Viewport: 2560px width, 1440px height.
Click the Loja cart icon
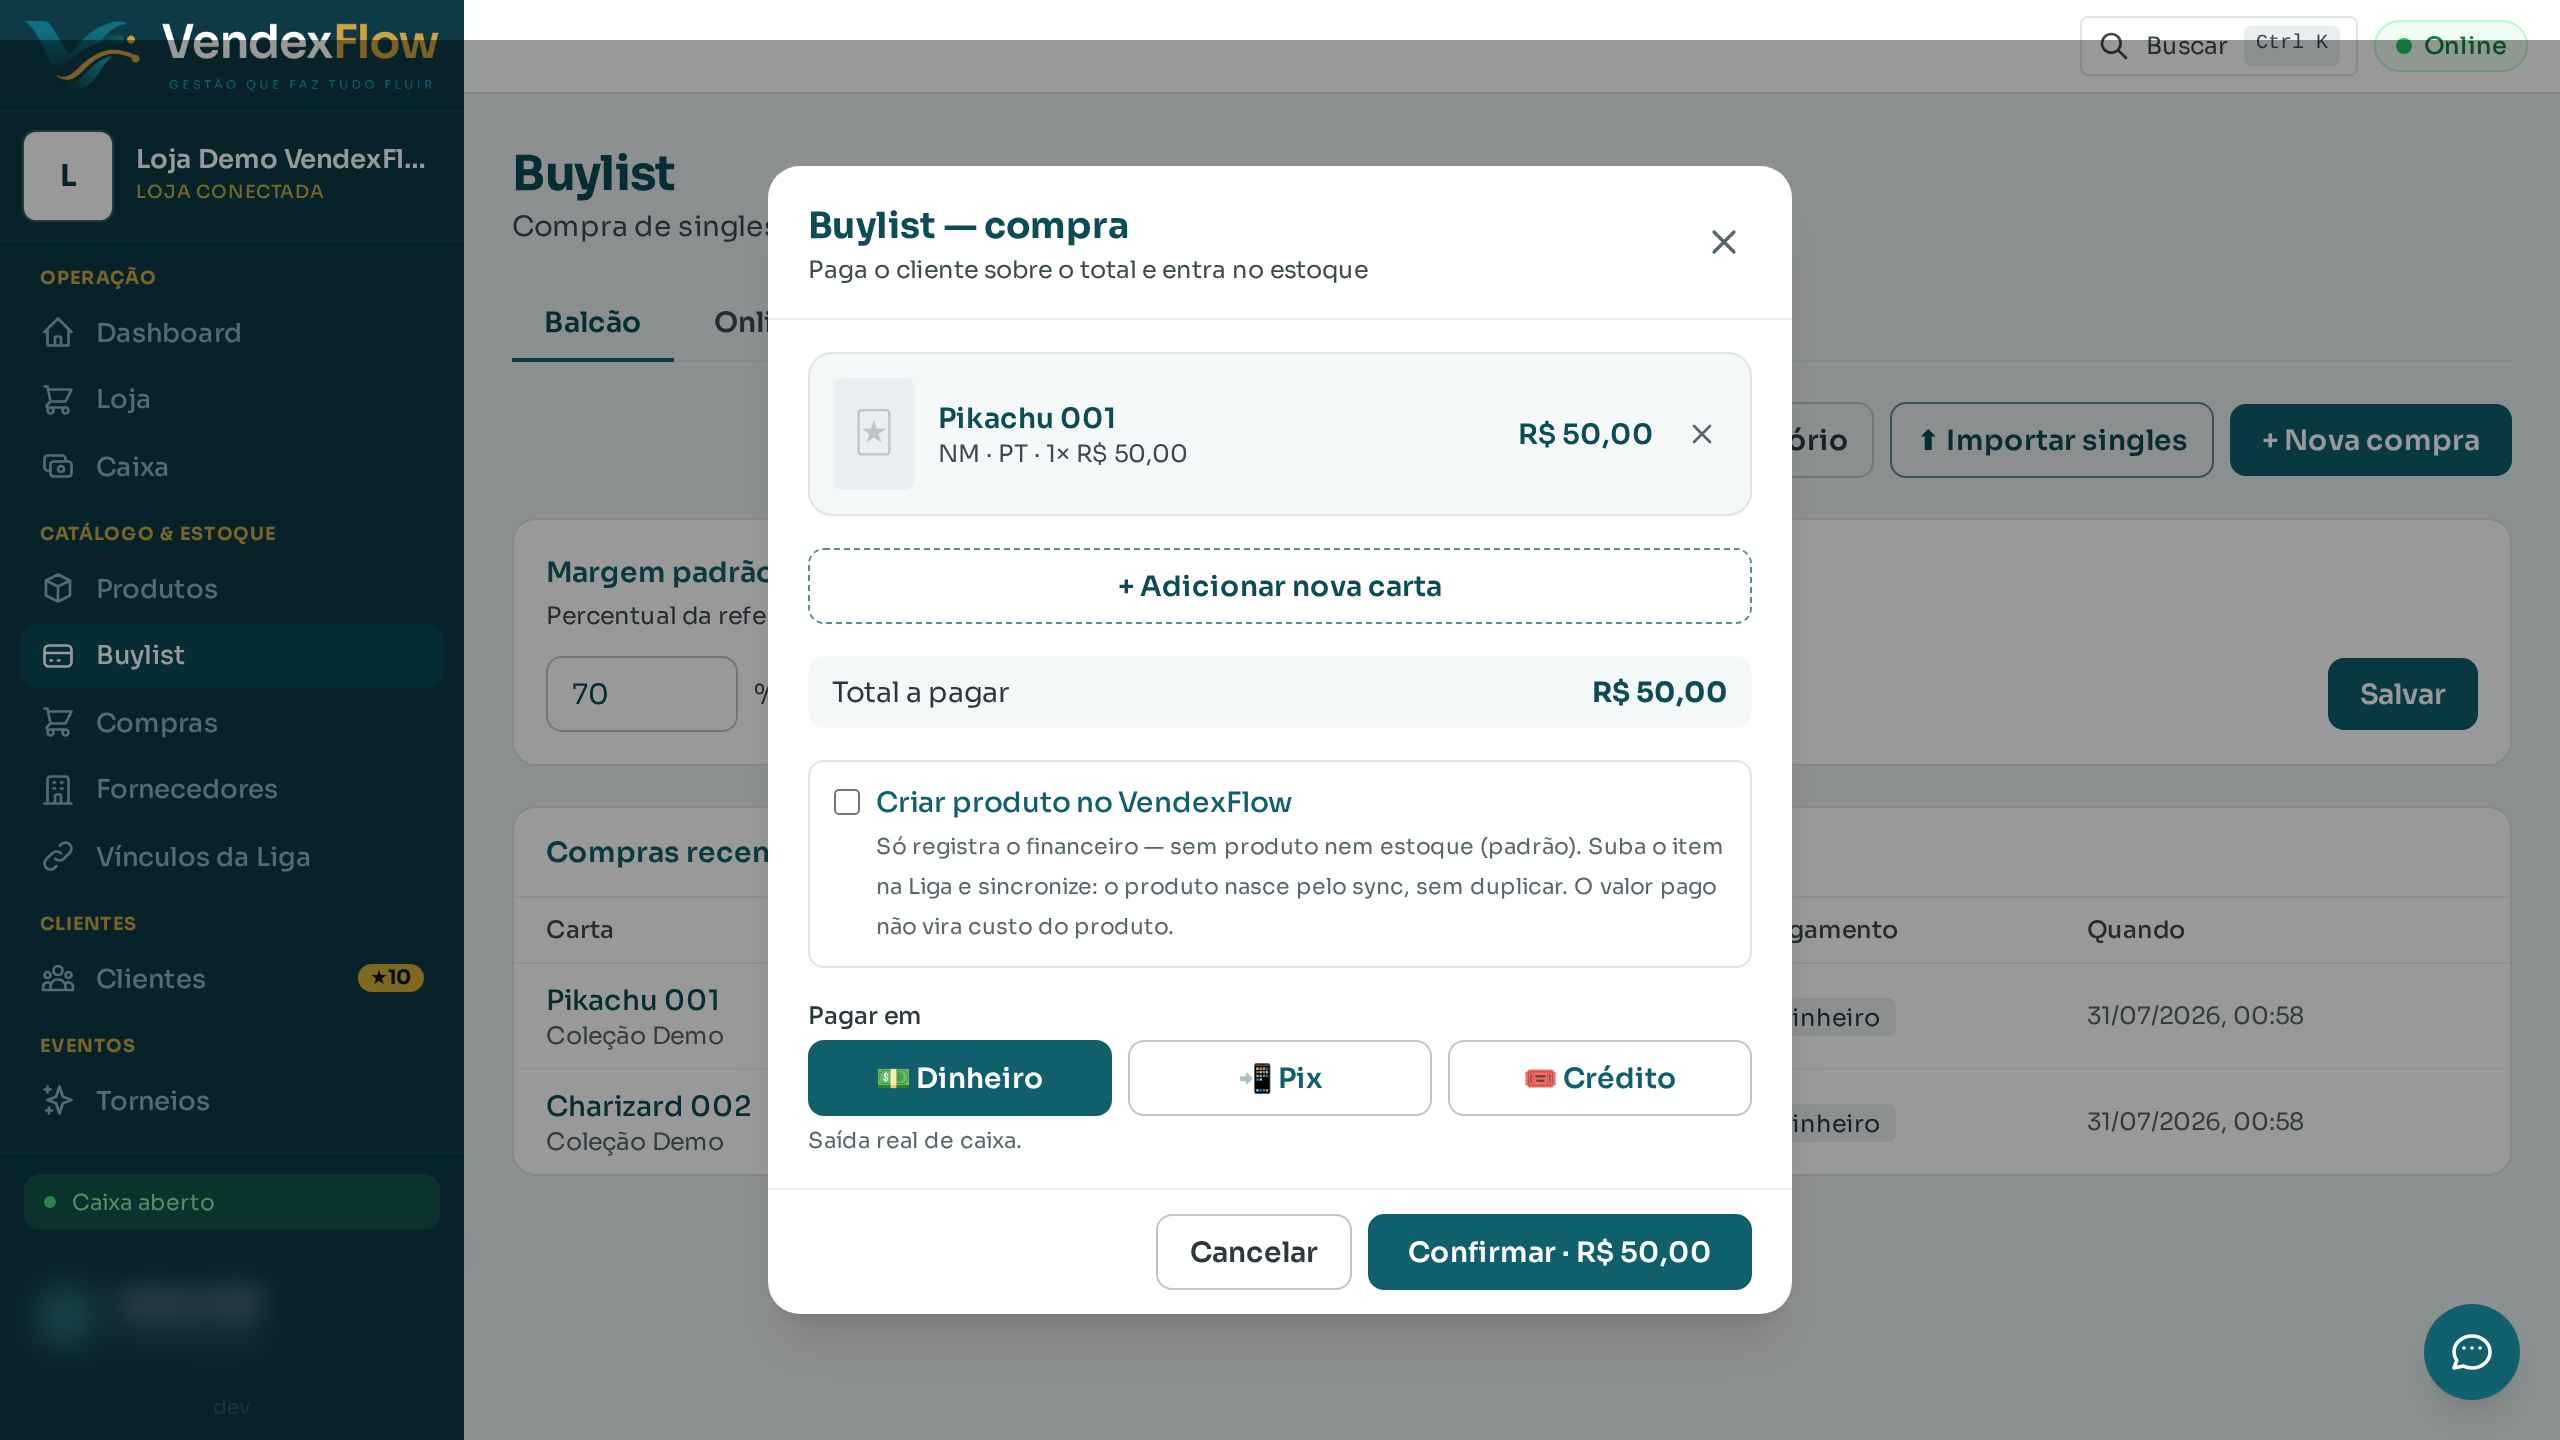58,399
